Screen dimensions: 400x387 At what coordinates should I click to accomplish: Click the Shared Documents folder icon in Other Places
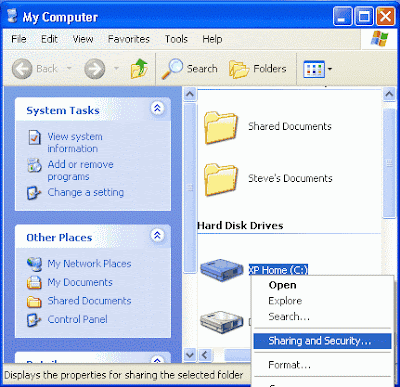34,301
